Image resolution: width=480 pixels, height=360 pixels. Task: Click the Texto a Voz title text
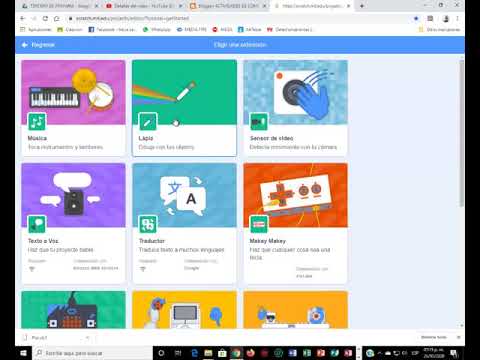[x=43, y=241]
